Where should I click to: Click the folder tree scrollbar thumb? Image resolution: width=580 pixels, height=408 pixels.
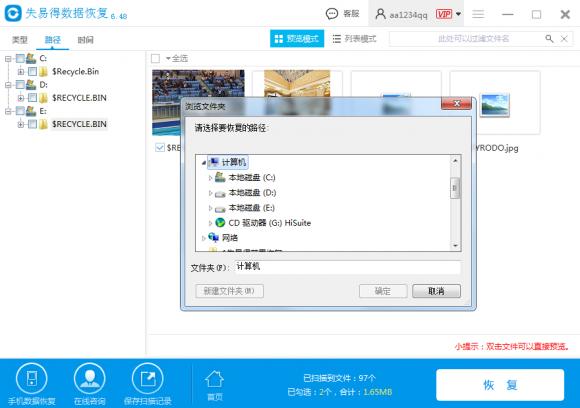pyautogui.click(x=455, y=188)
